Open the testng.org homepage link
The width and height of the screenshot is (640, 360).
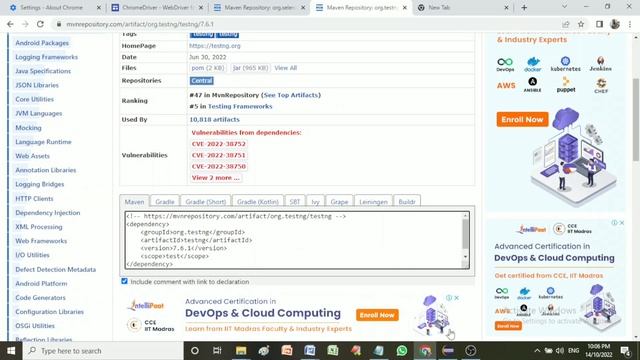click(215, 46)
